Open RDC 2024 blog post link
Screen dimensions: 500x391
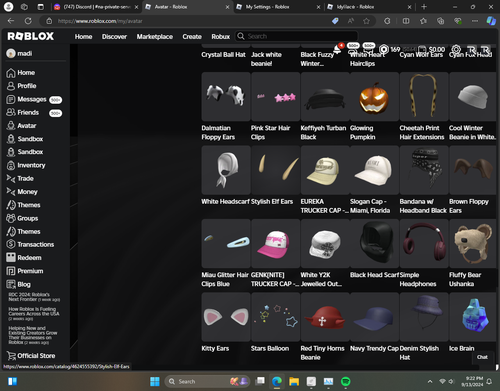(34, 297)
